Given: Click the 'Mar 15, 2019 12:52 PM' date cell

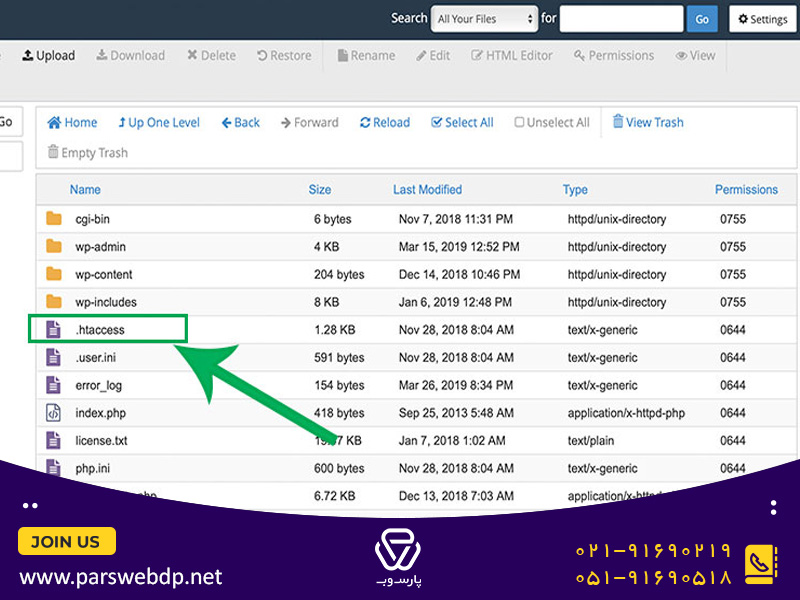Looking at the screenshot, I should coord(459,247).
